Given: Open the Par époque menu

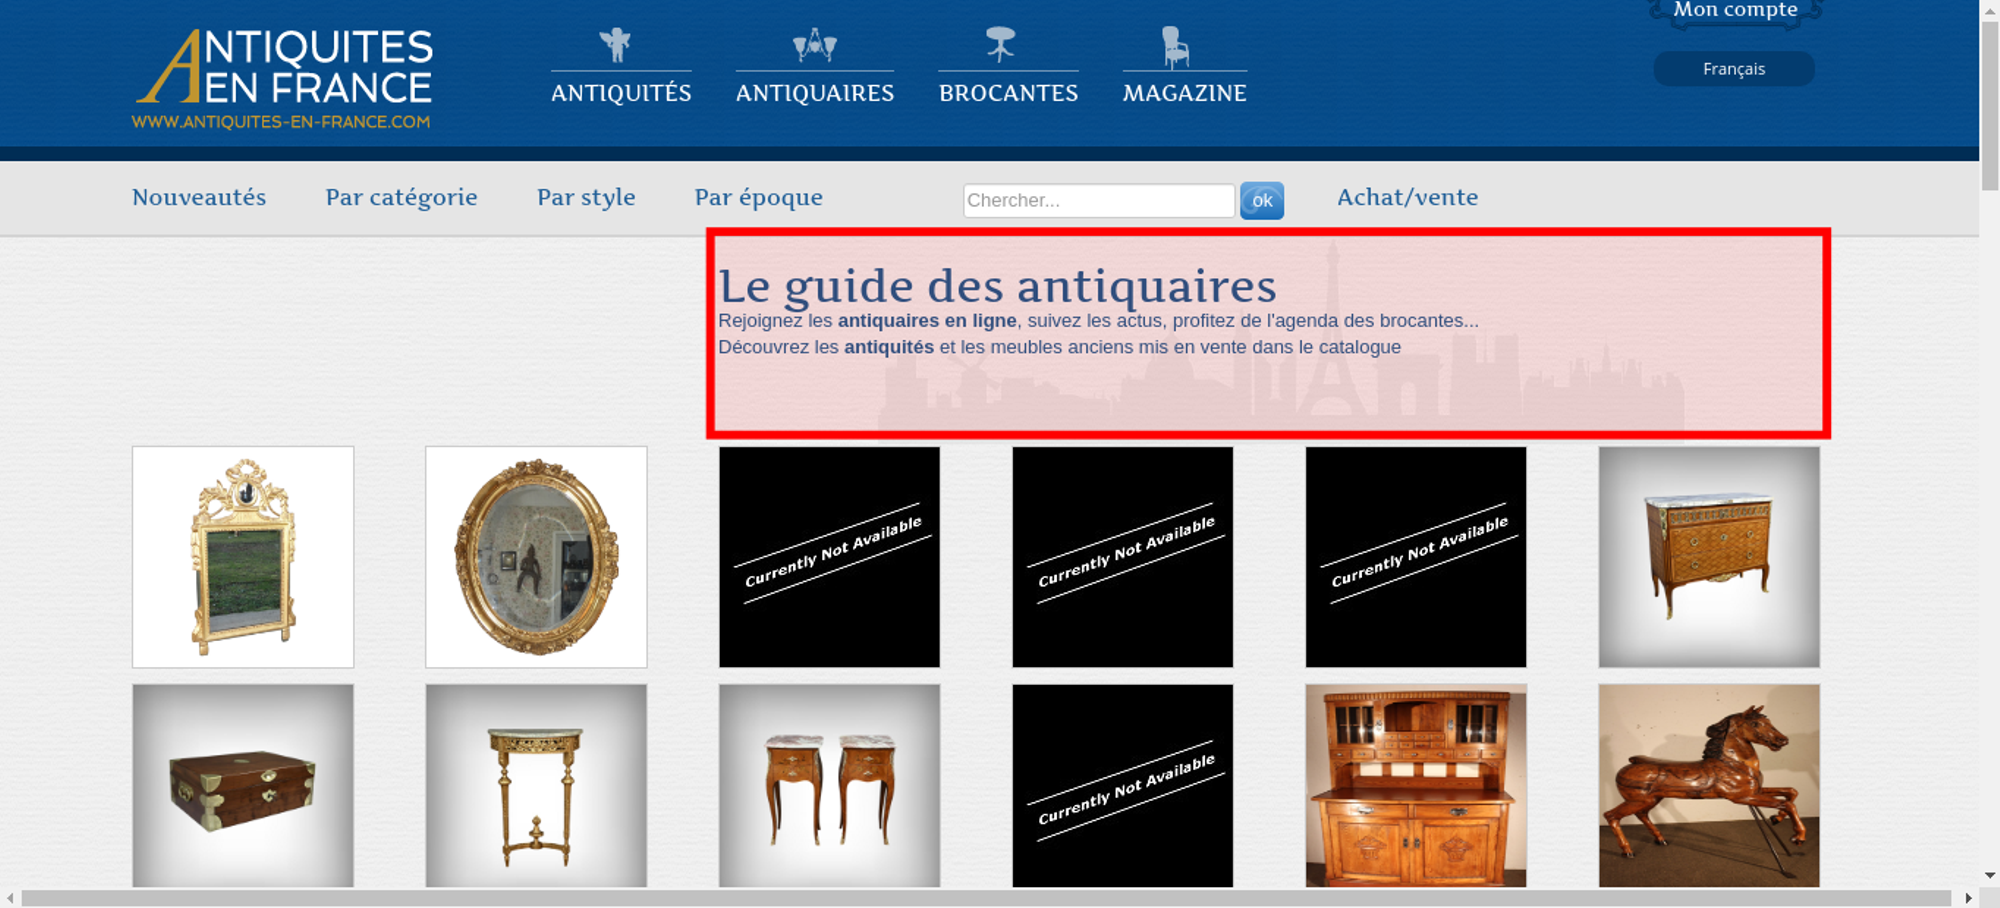Looking at the screenshot, I should [758, 197].
